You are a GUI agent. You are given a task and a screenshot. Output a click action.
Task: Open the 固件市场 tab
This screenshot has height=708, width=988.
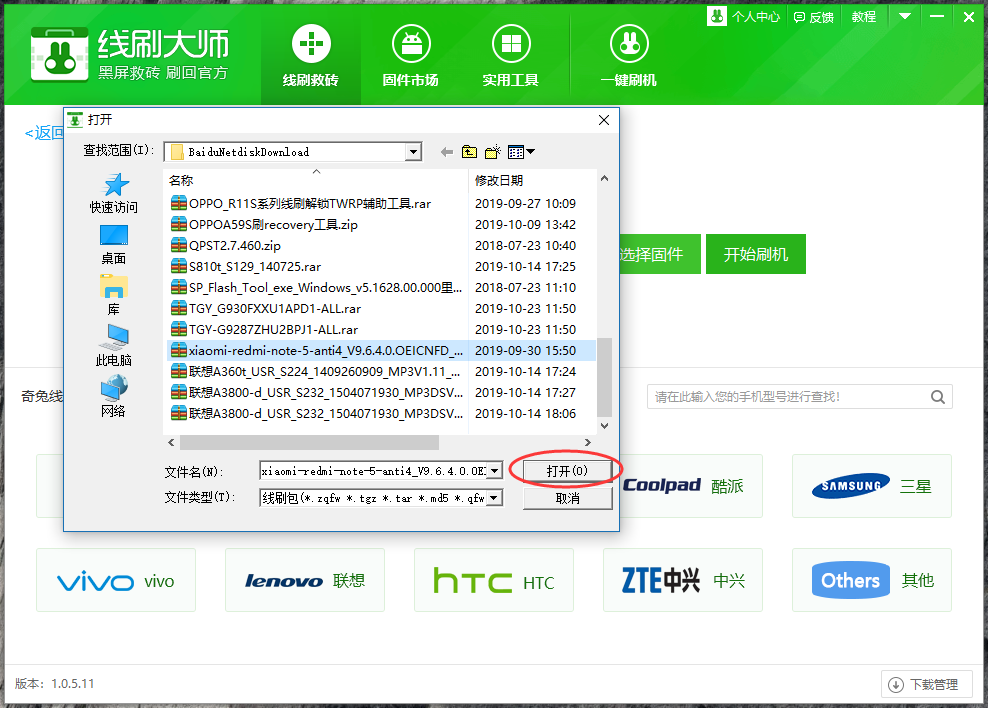410,55
